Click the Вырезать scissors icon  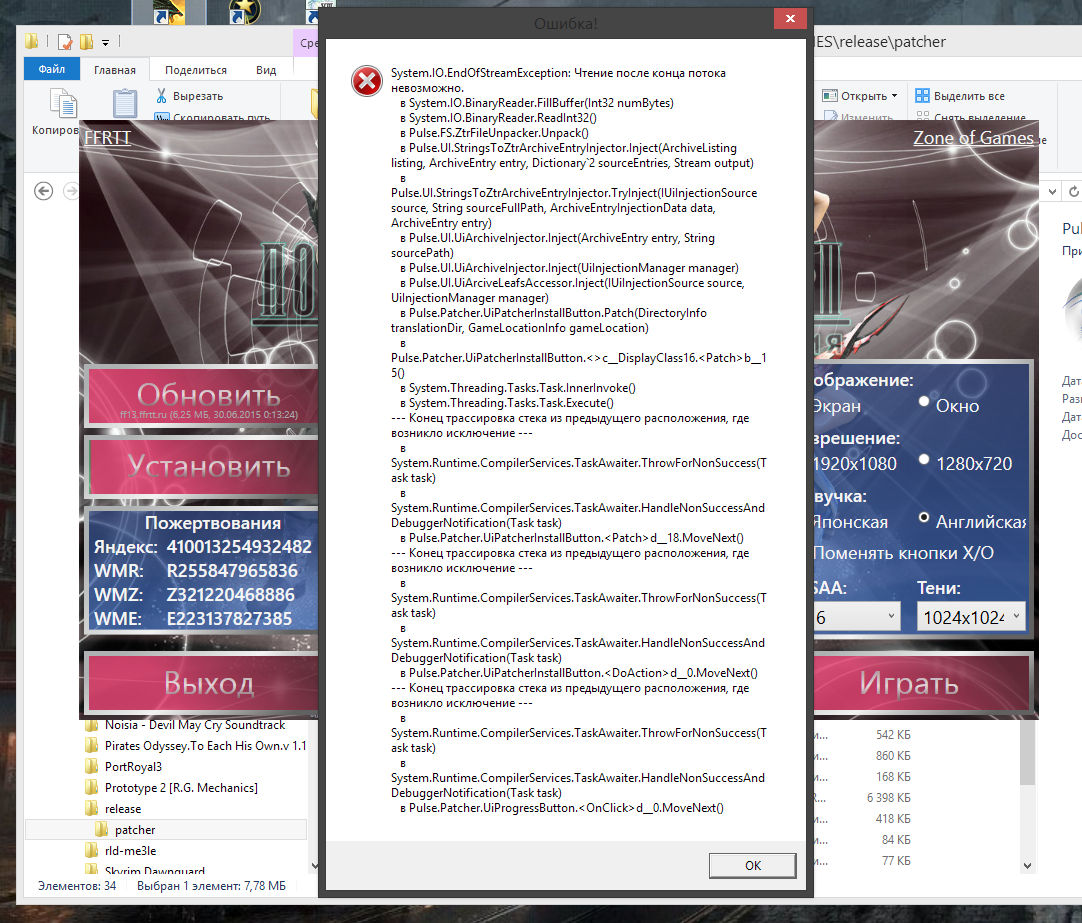click(161, 96)
